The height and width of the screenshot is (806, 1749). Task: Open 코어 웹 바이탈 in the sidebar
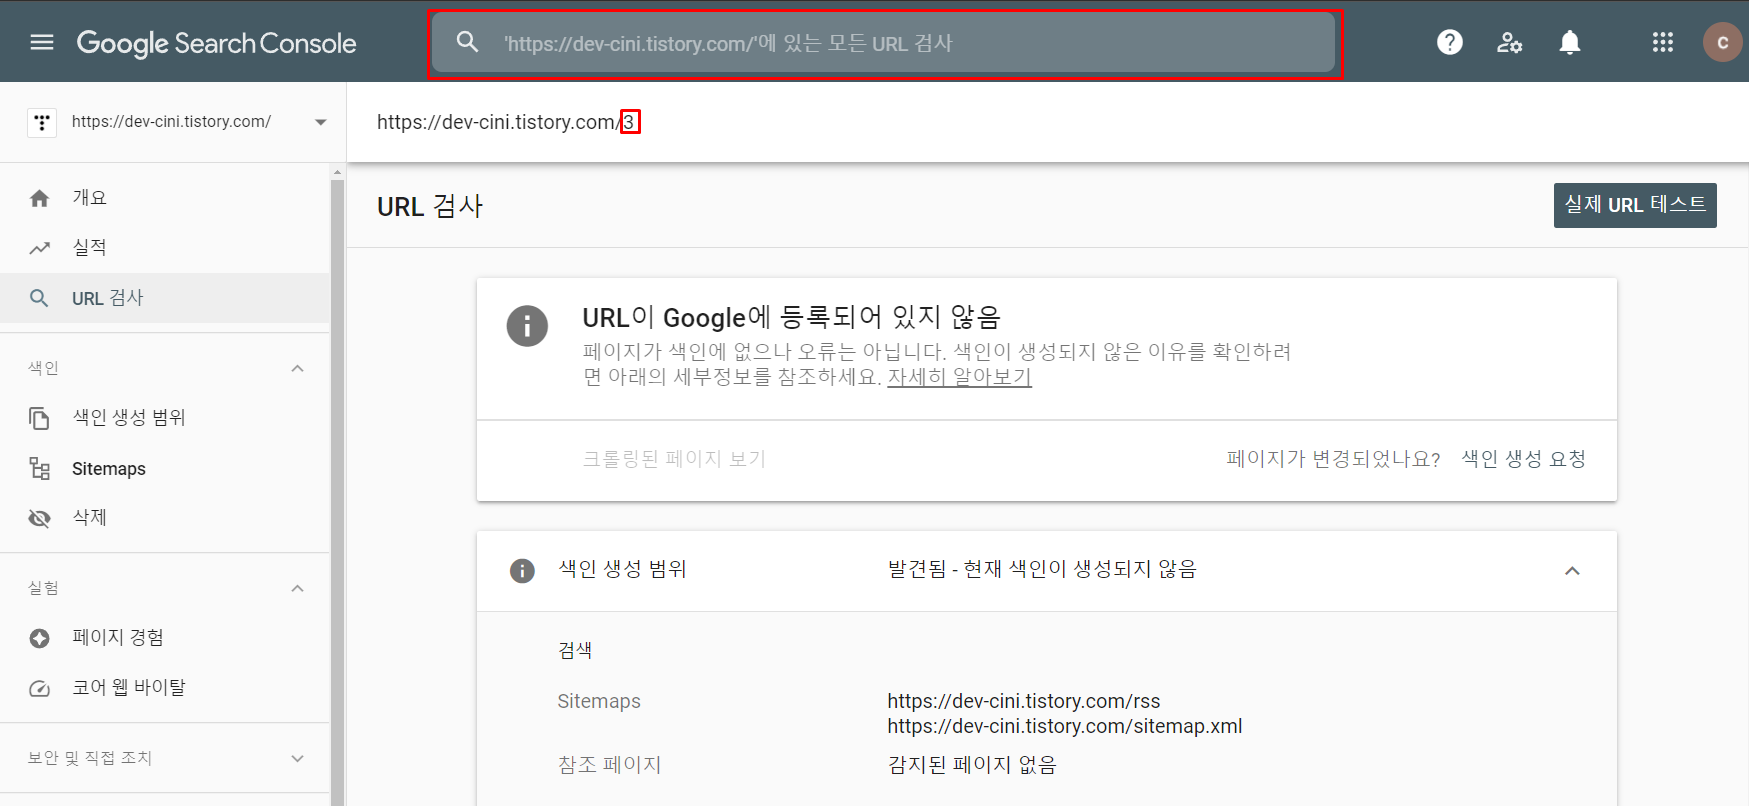(165, 688)
